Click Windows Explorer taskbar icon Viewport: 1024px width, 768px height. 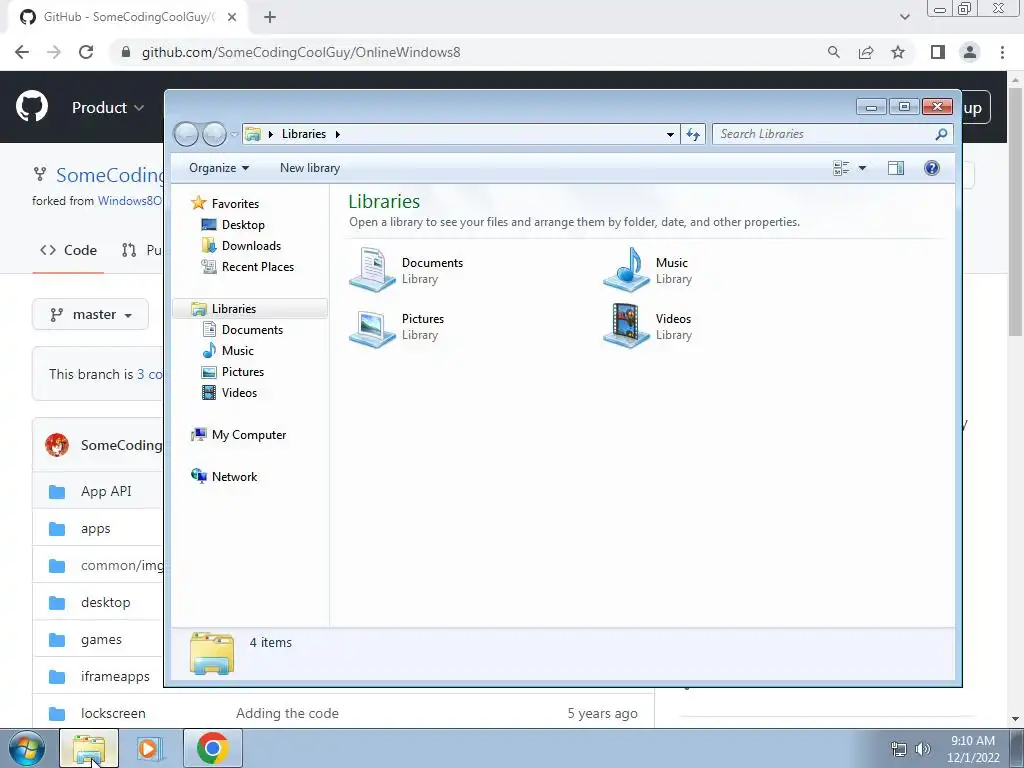tap(89, 748)
